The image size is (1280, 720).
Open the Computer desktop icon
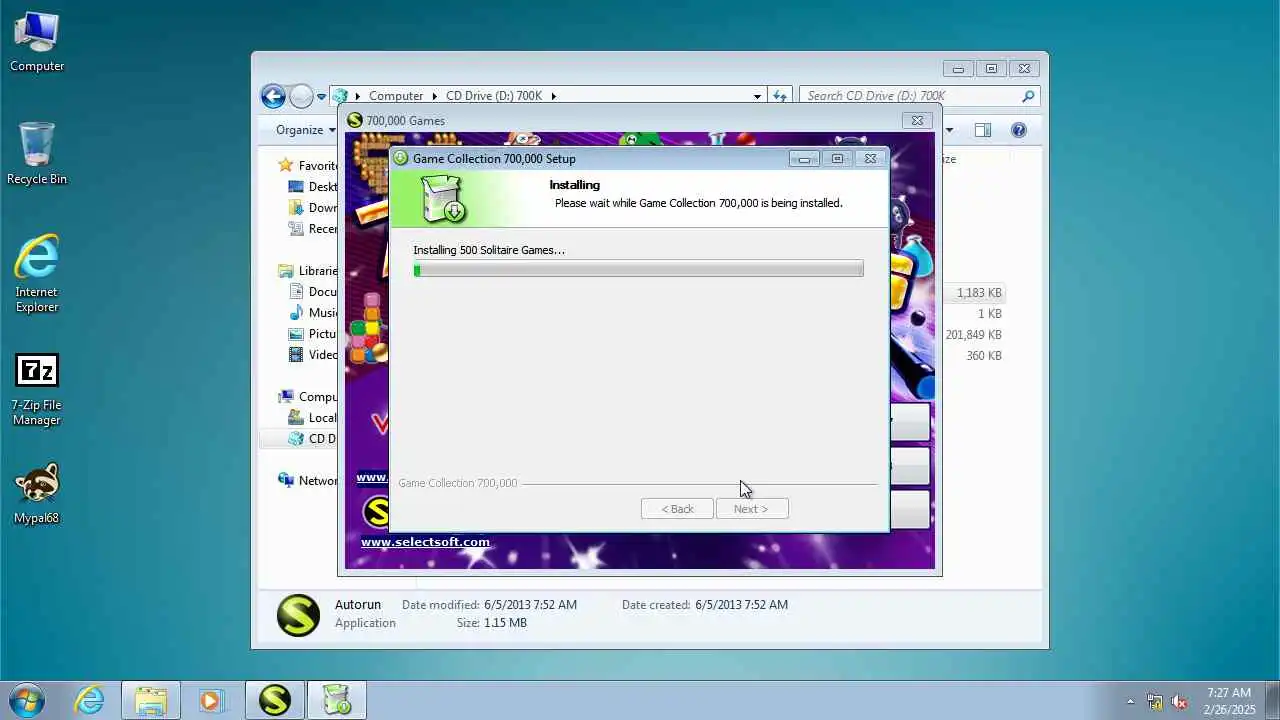(37, 42)
